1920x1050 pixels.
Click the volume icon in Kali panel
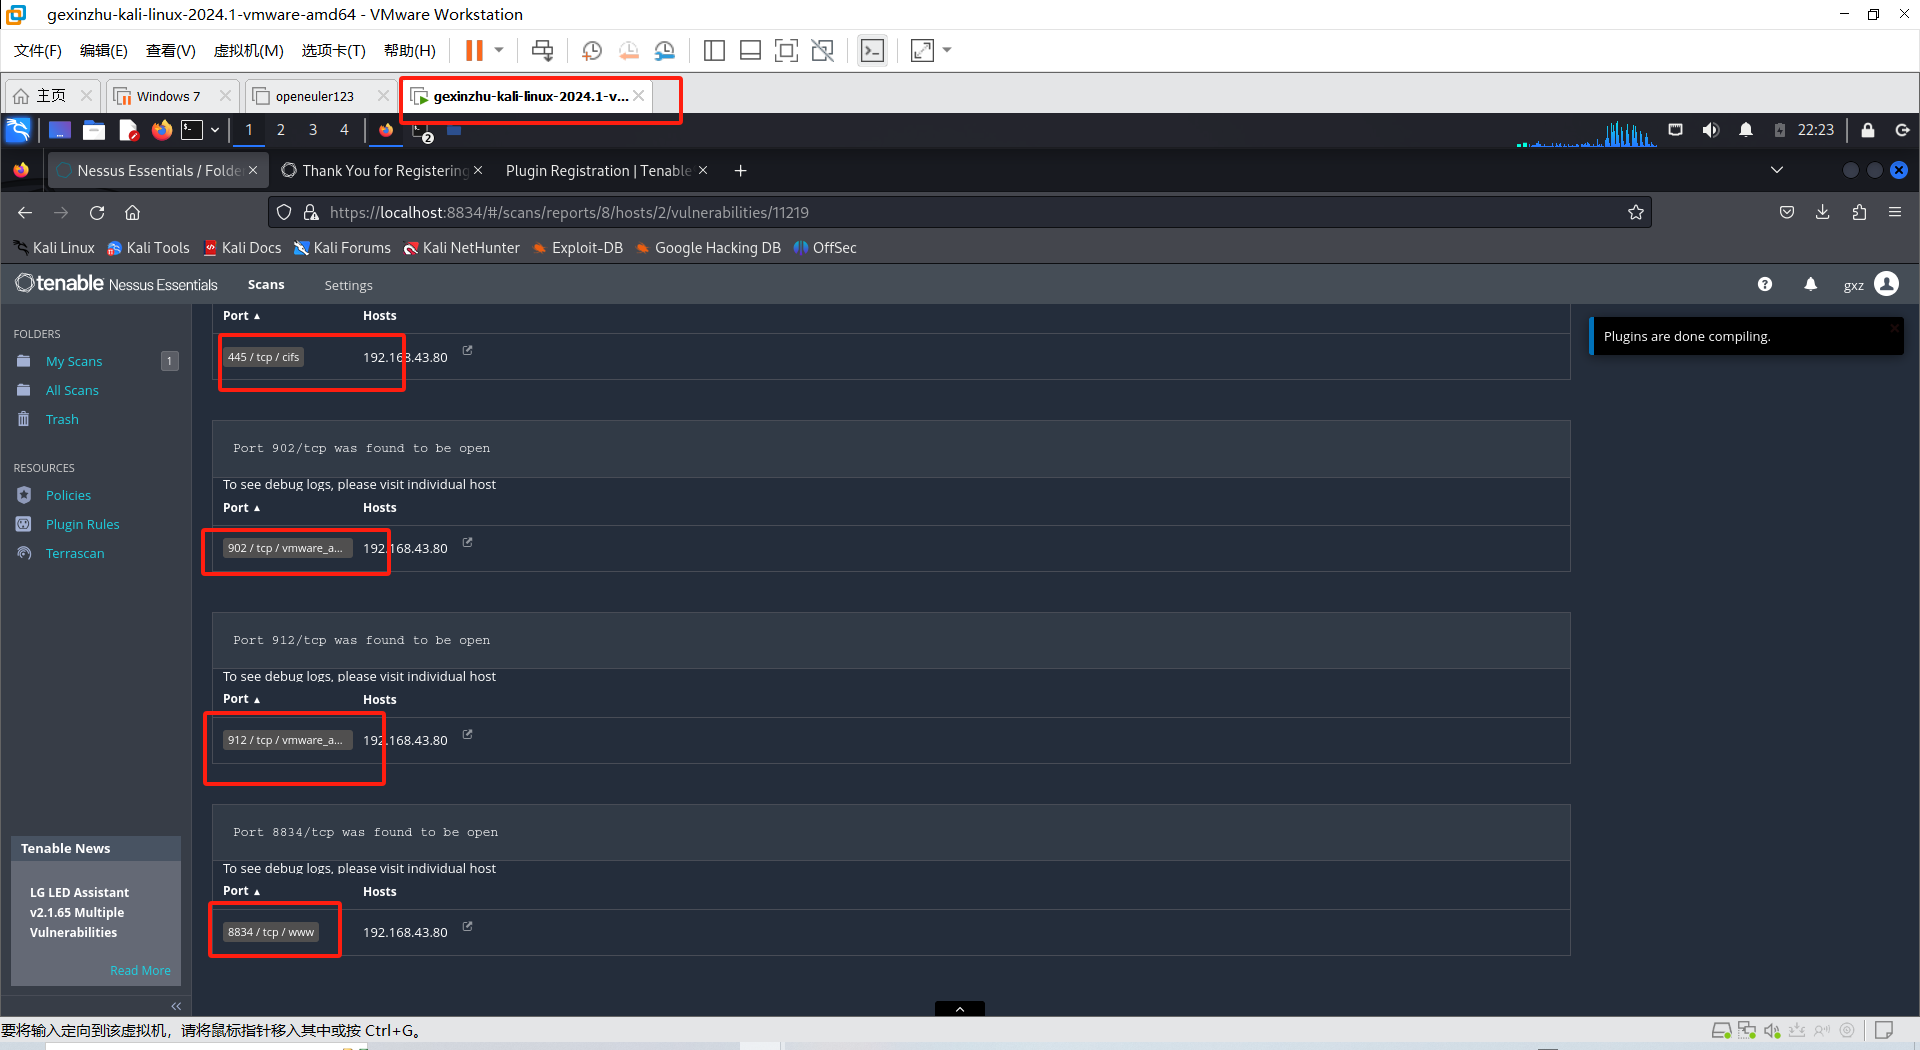1711,130
